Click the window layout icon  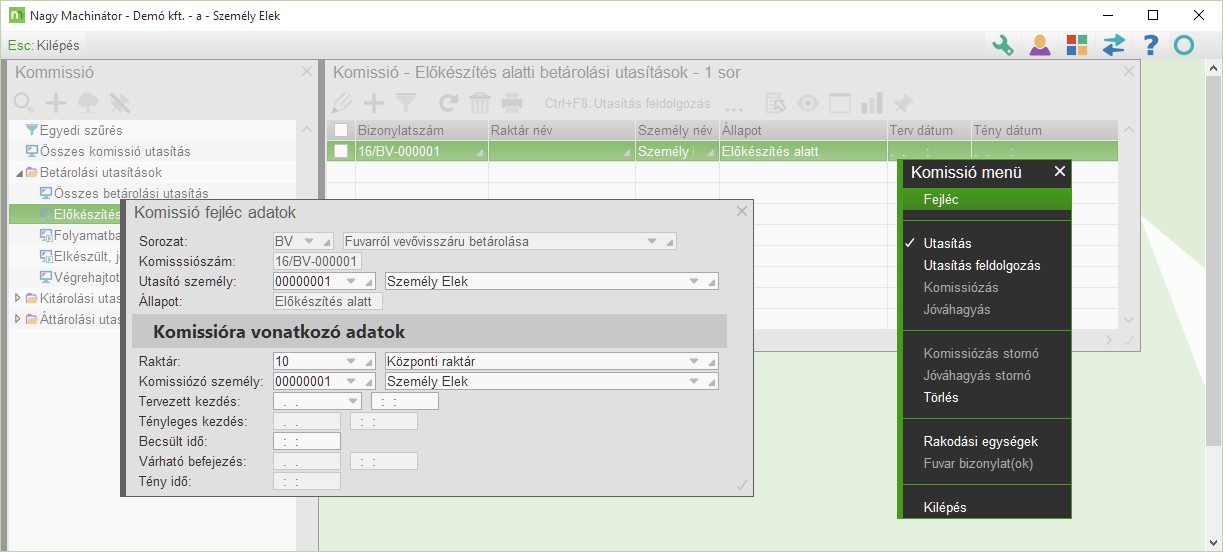(840, 102)
